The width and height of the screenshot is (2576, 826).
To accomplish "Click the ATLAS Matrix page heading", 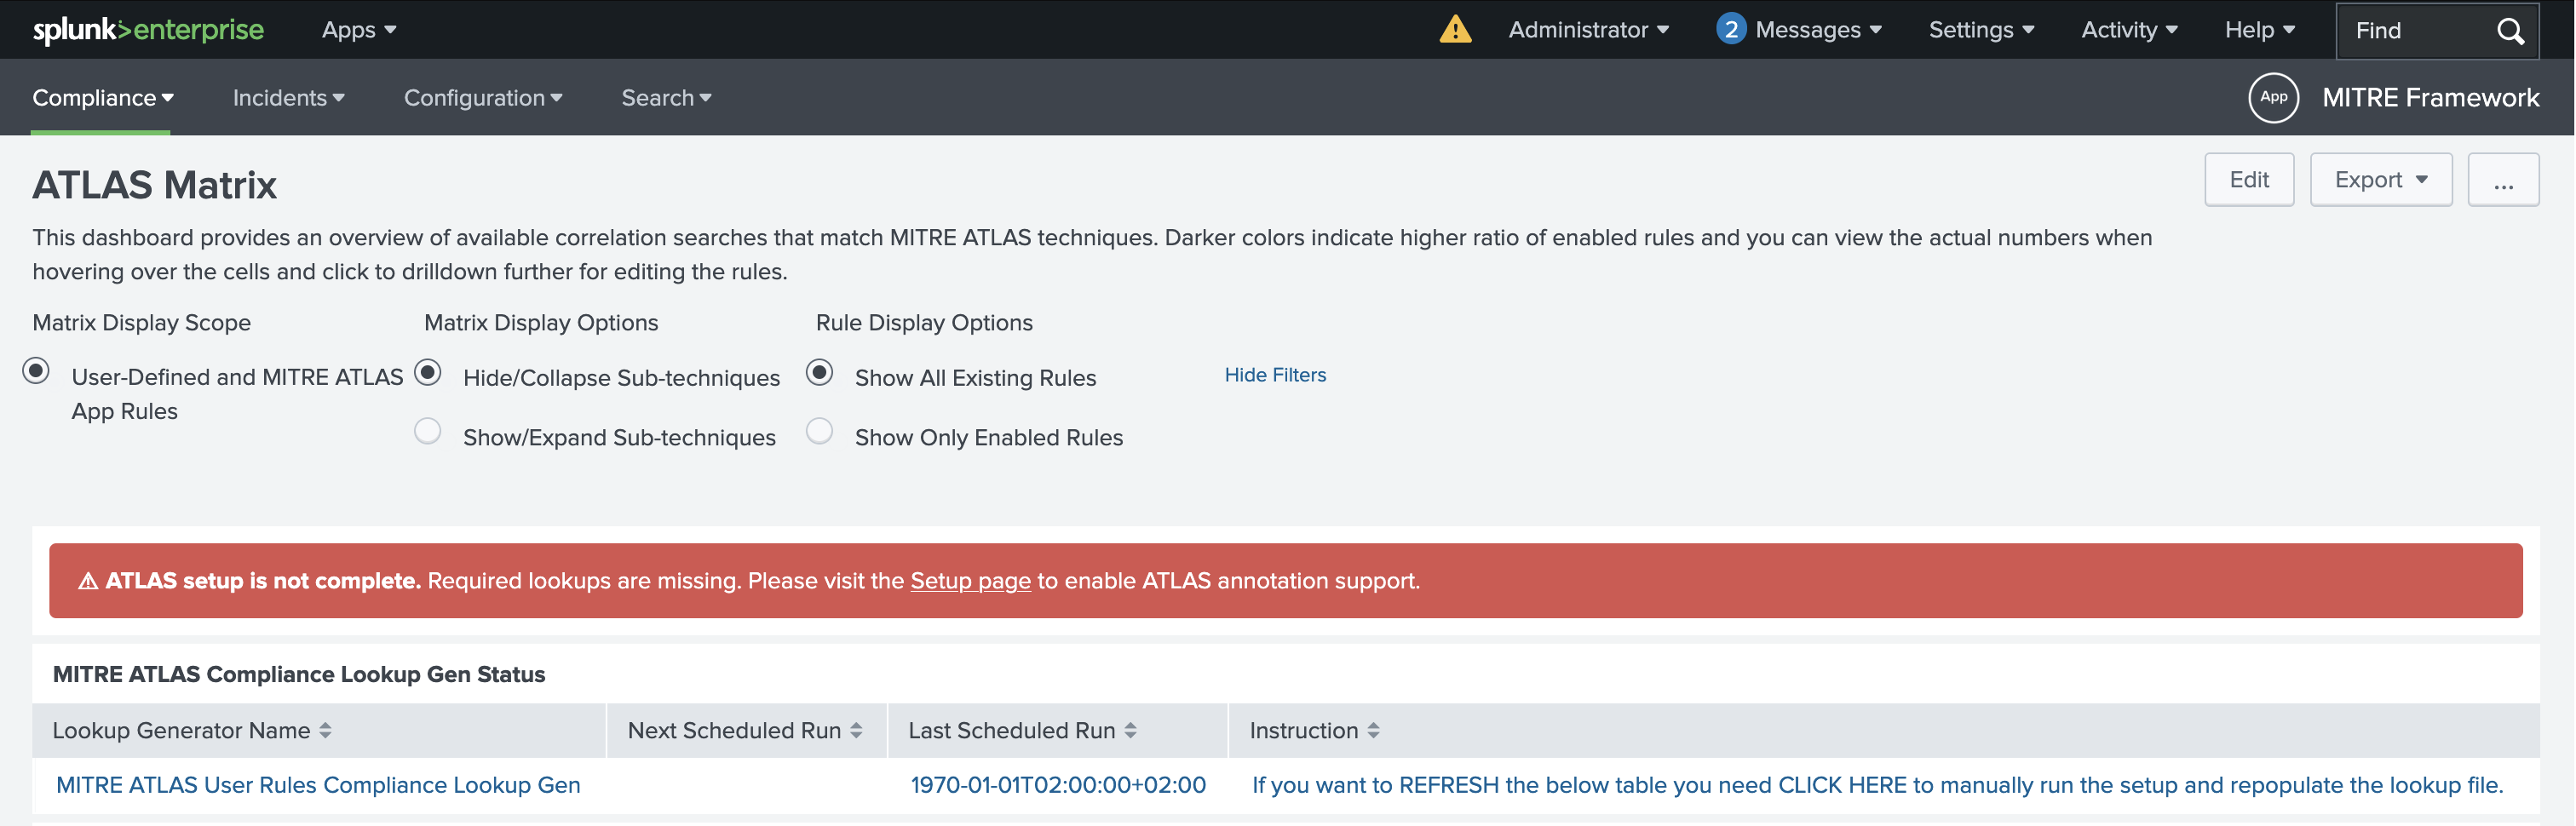I will click(x=154, y=185).
